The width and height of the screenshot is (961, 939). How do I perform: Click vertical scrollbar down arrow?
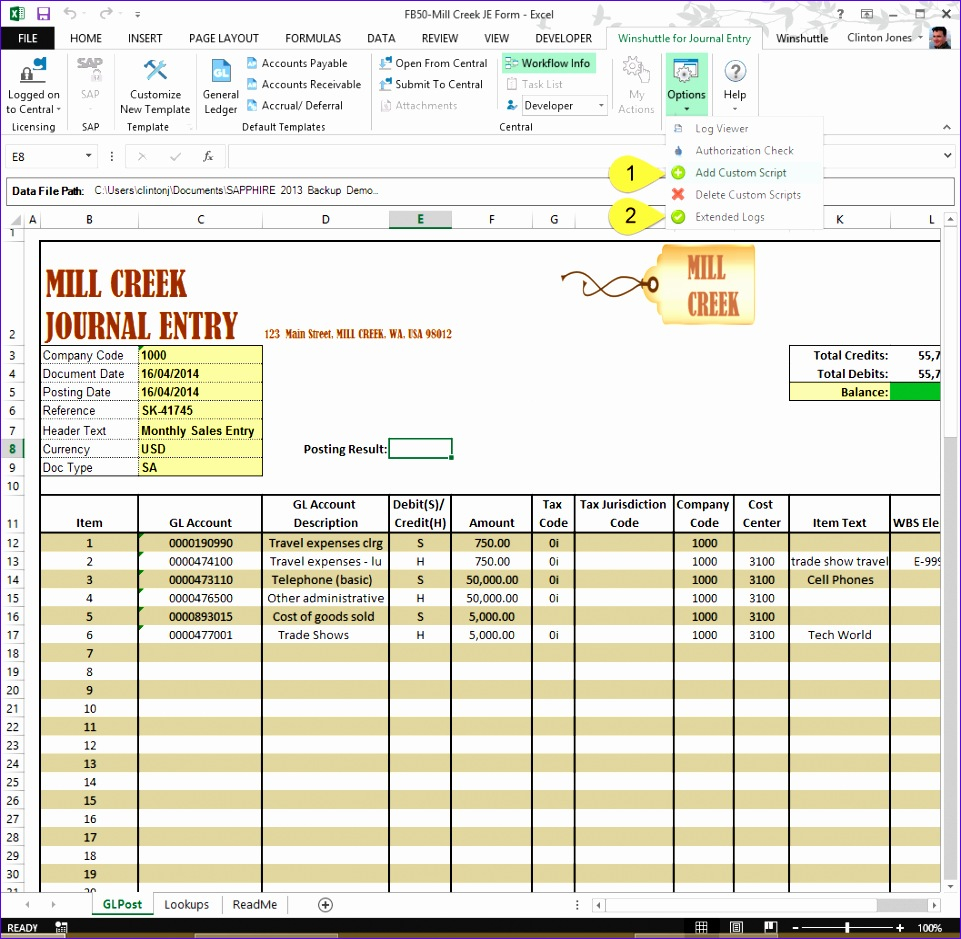tap(950, 886)
